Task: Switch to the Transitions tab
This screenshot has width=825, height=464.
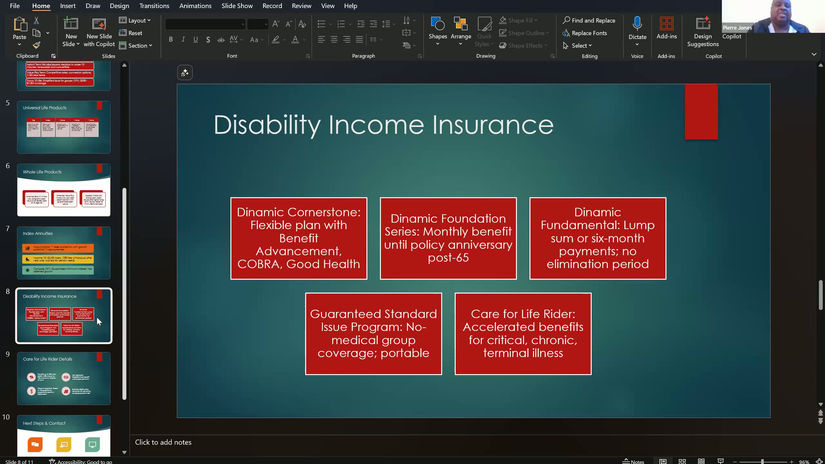Action: (154, 6)
